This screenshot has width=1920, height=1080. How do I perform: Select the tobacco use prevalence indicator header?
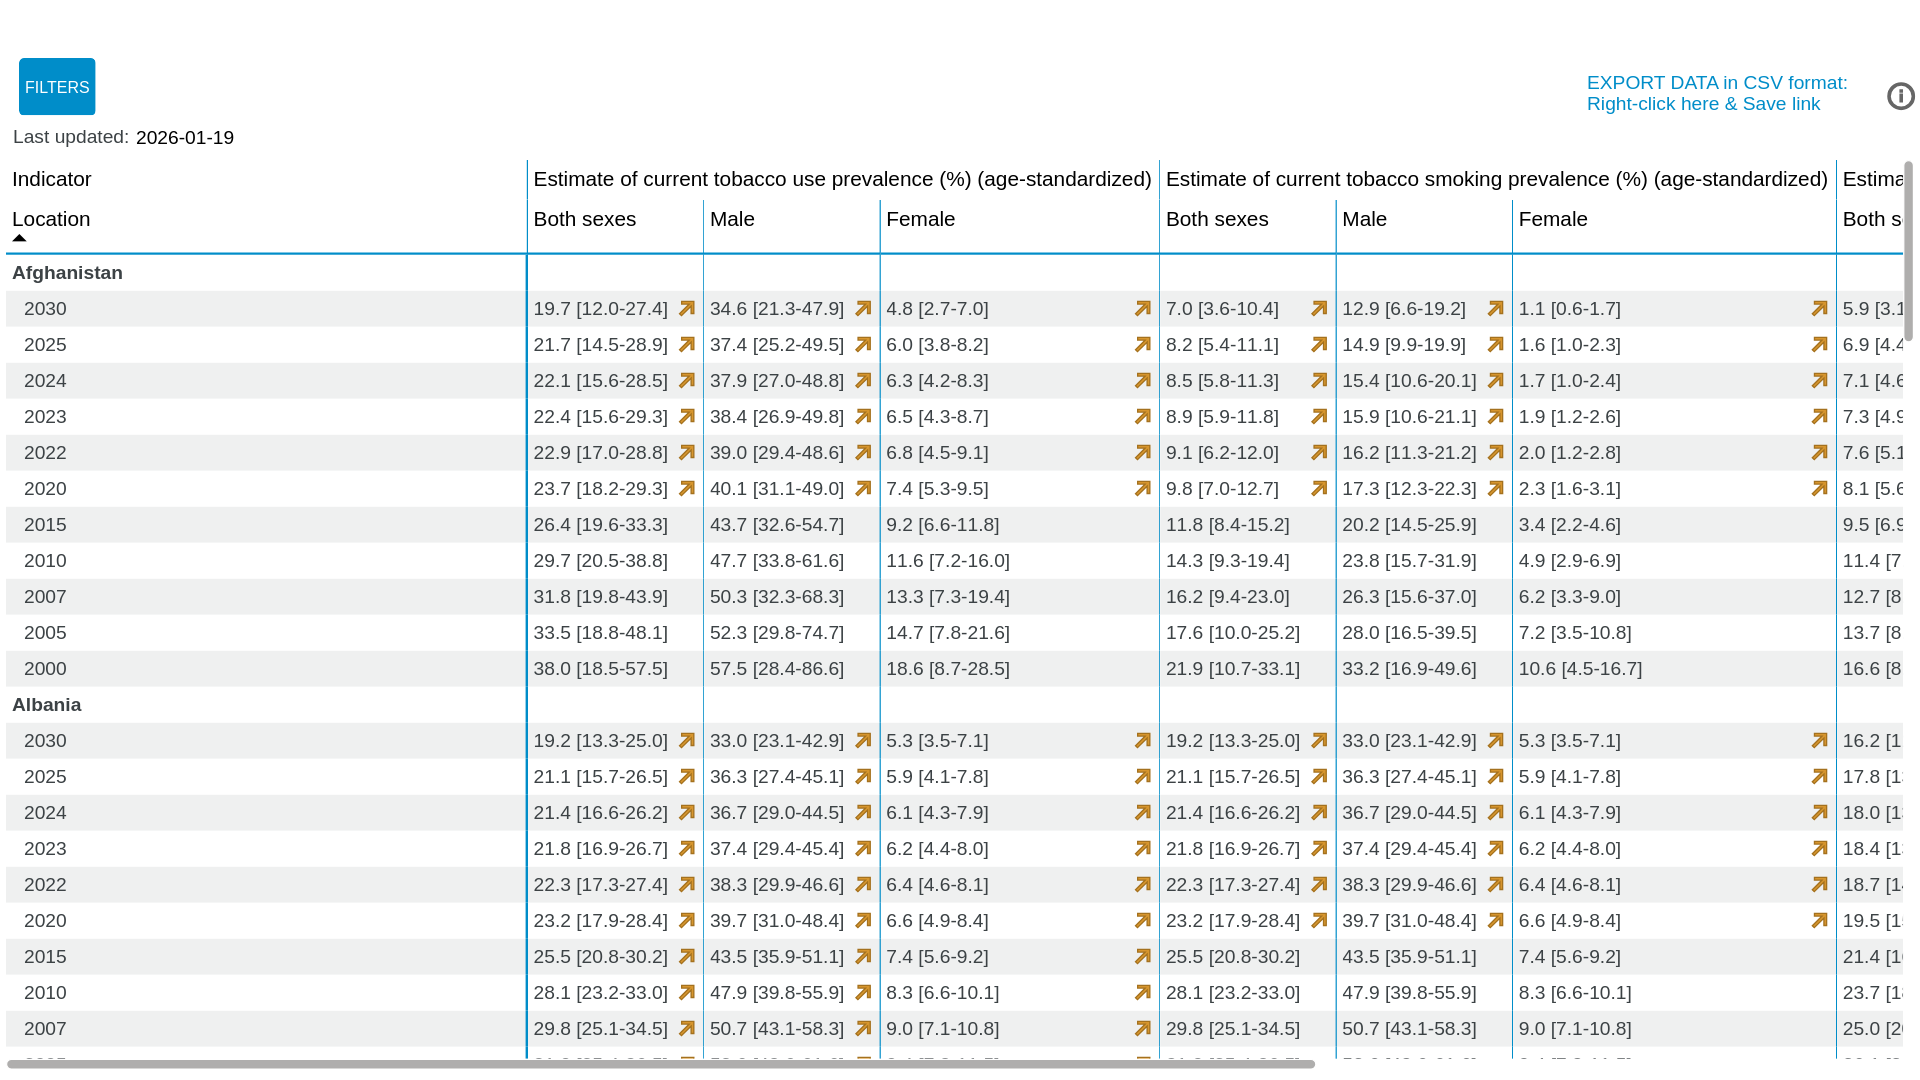click(842, 179)
